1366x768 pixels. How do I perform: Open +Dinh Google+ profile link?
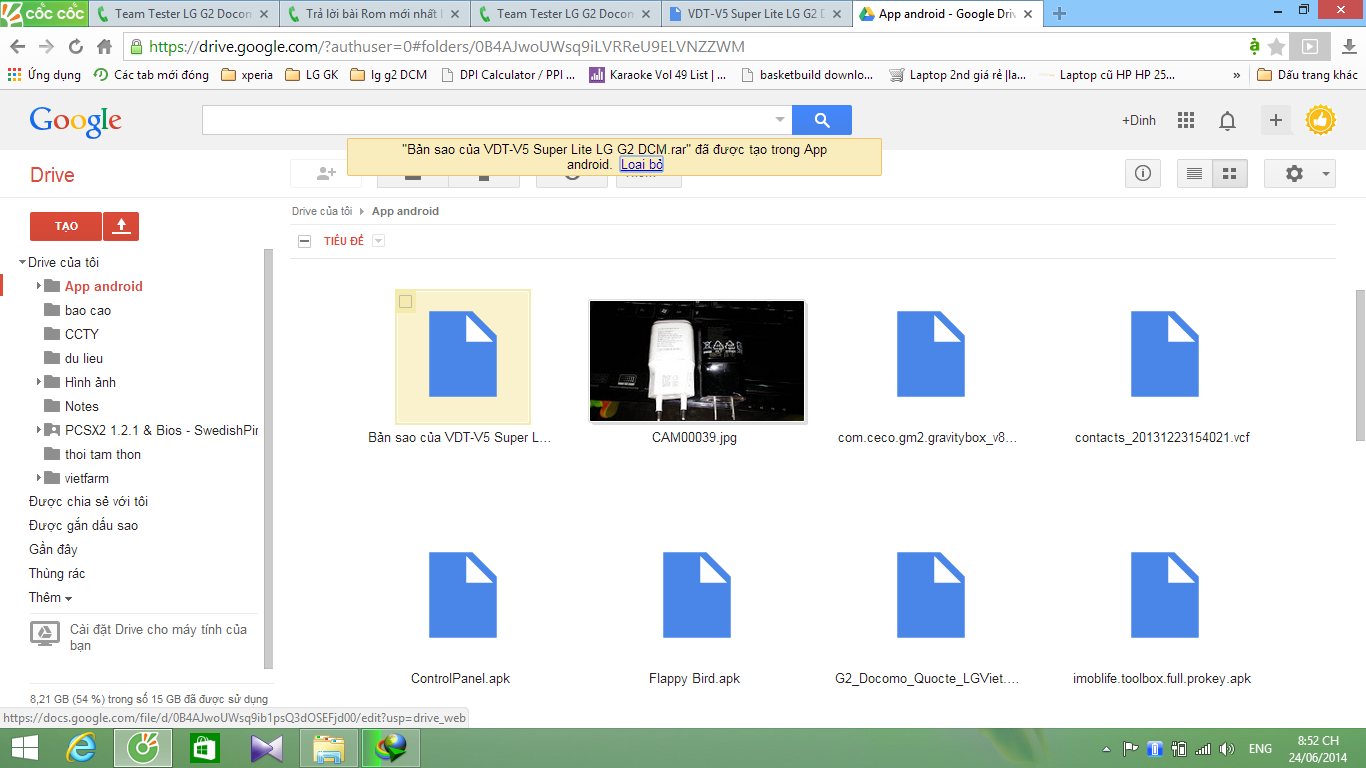[1139, 120]
